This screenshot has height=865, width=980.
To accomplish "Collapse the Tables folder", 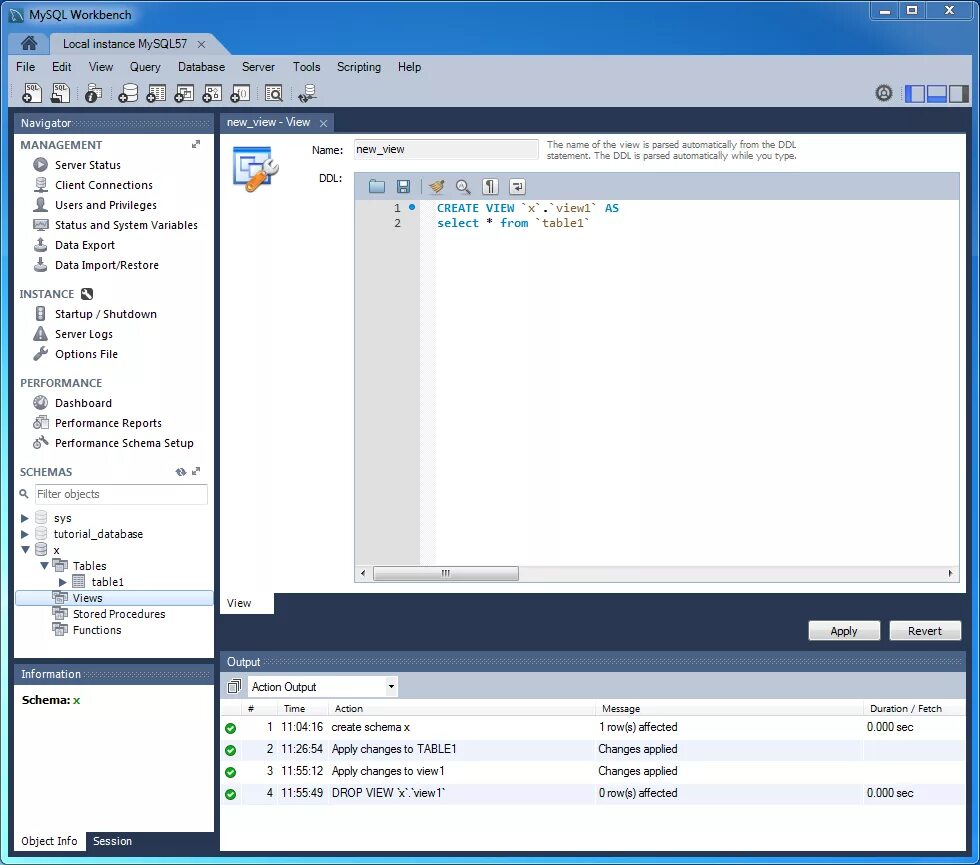I will 44,566.
